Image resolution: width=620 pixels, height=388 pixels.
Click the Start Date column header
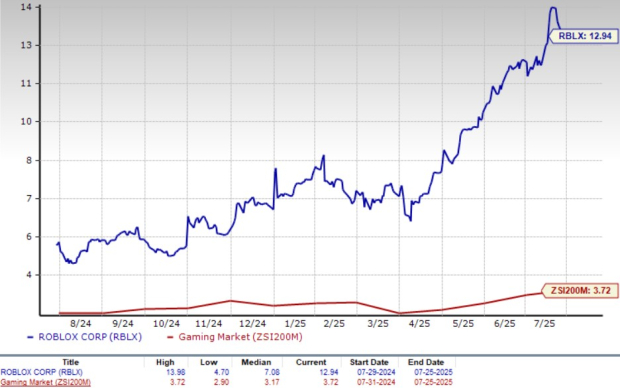tap(369, 362)
